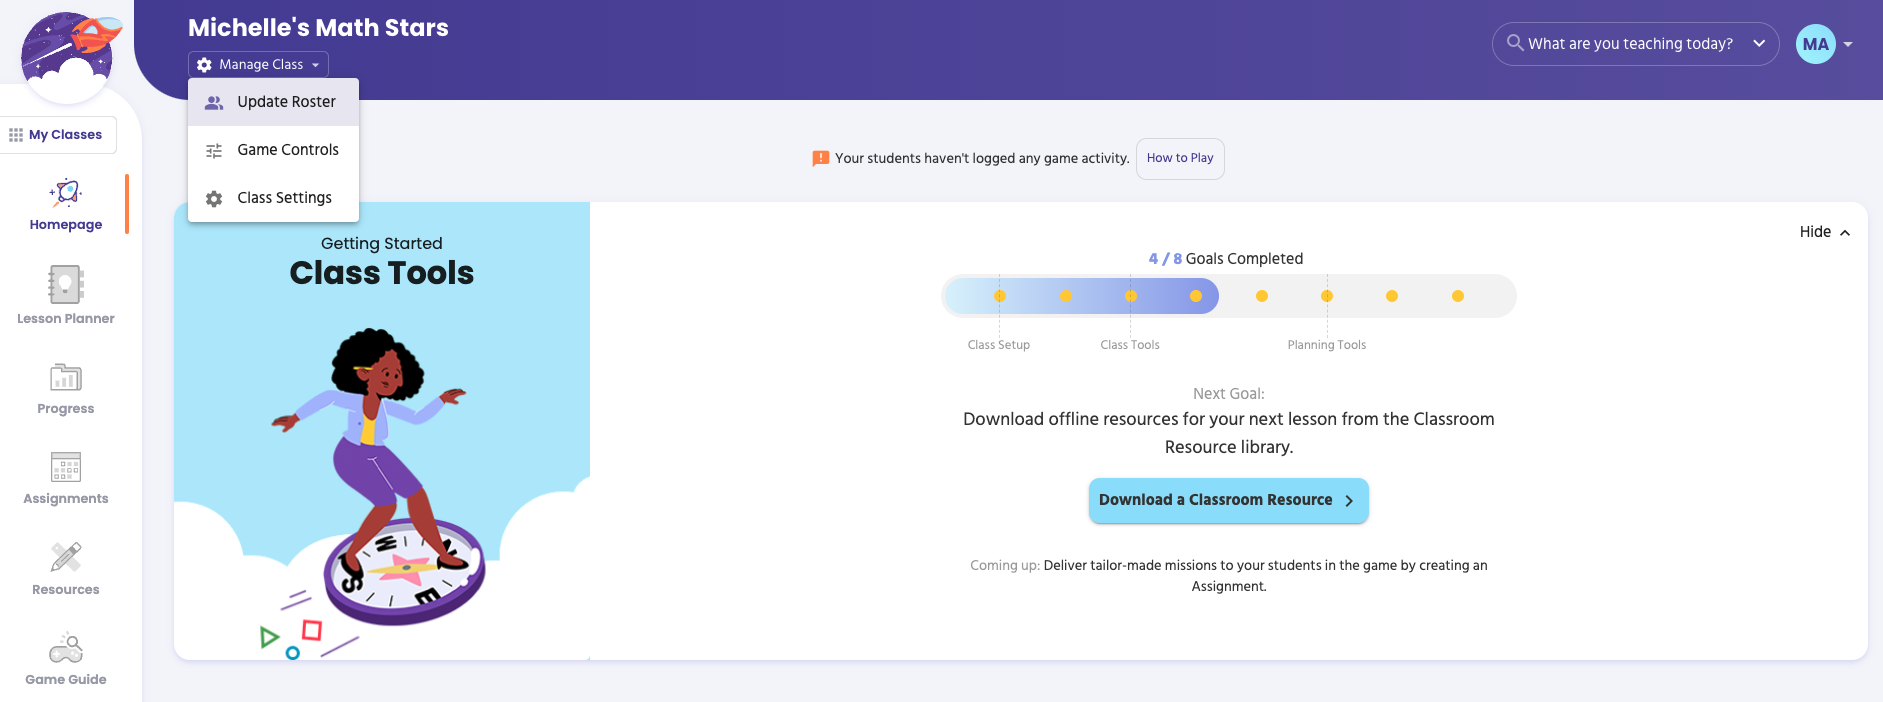Open the Resources pencil icon
The width and height of the screenshot is (1883, 702).
click(66, 557)
